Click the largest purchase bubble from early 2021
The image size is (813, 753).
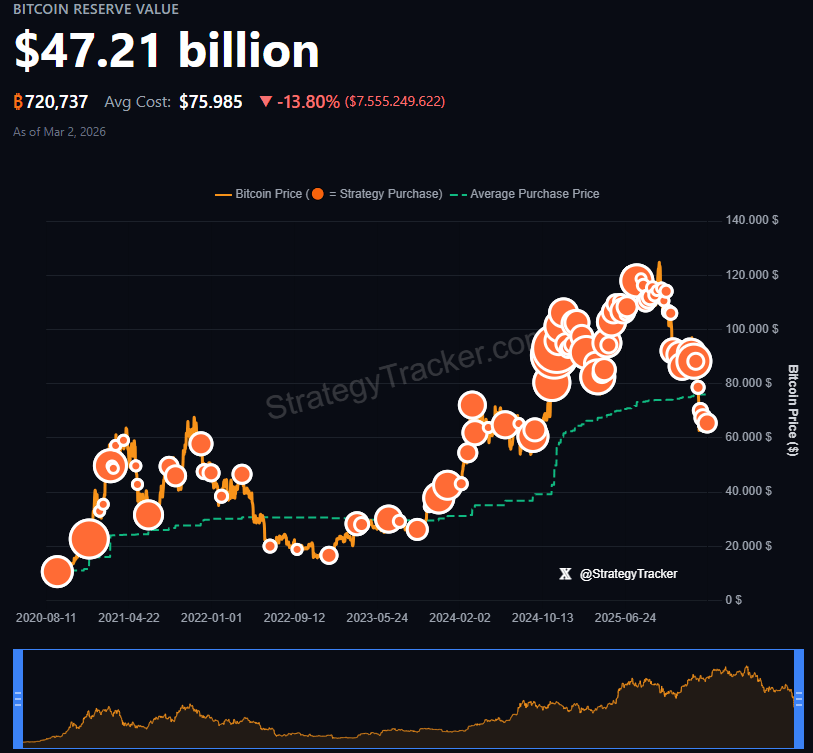point(89,537)
